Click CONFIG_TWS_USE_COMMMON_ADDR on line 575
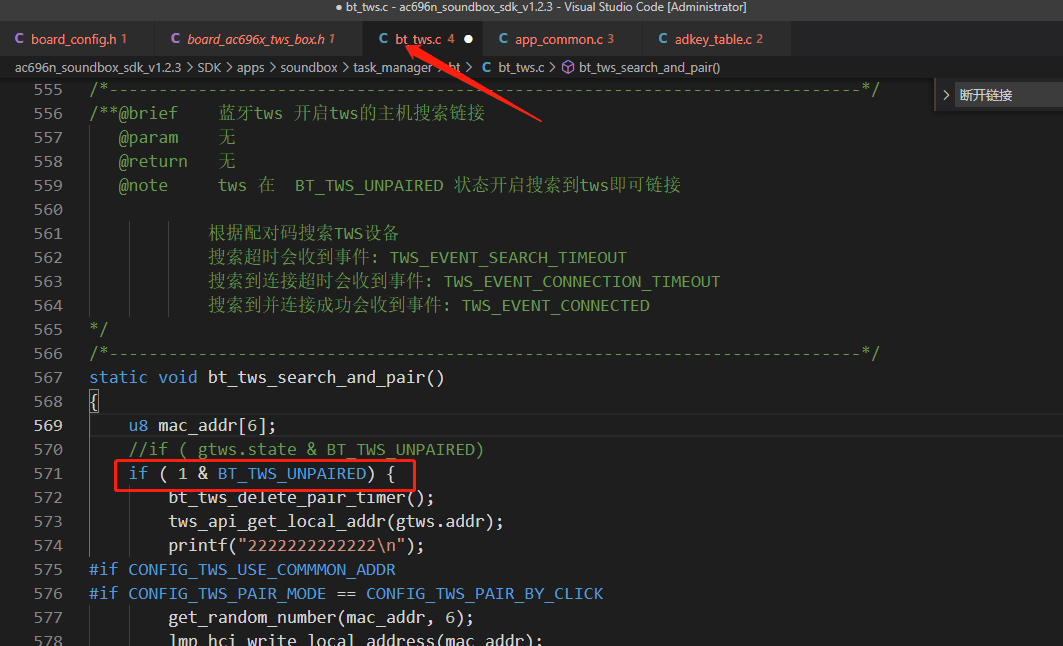This screenshot has height=646, width=1063. pos(262,569)
